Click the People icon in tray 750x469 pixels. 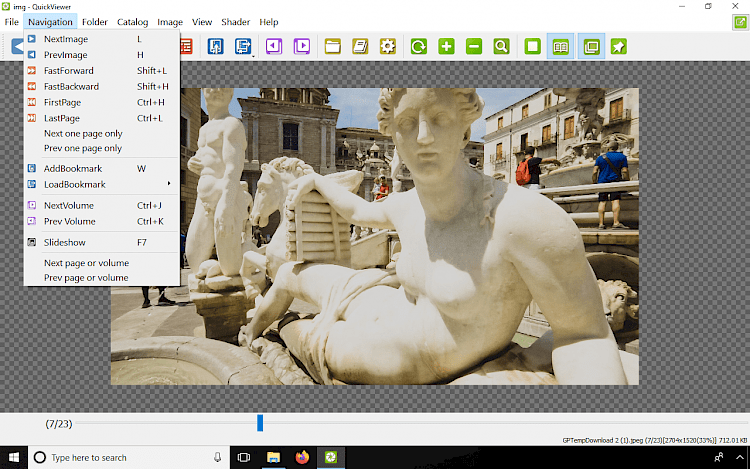point(718,458)
